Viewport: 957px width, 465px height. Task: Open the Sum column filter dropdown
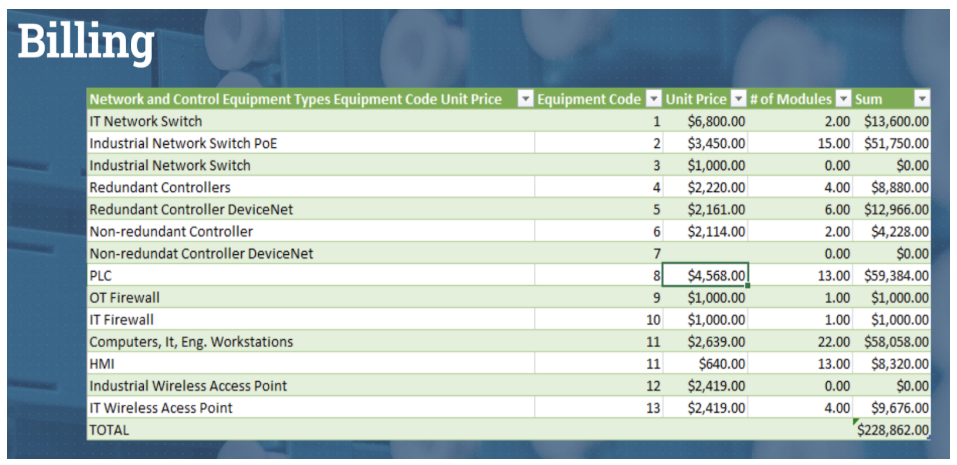point(921,99)
